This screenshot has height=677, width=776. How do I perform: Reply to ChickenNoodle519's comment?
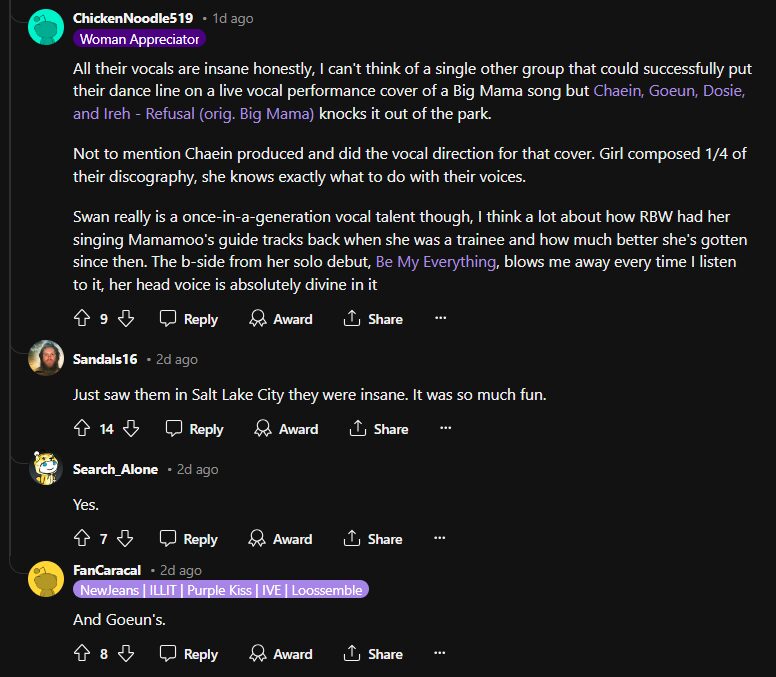click(x=189, y=319)
